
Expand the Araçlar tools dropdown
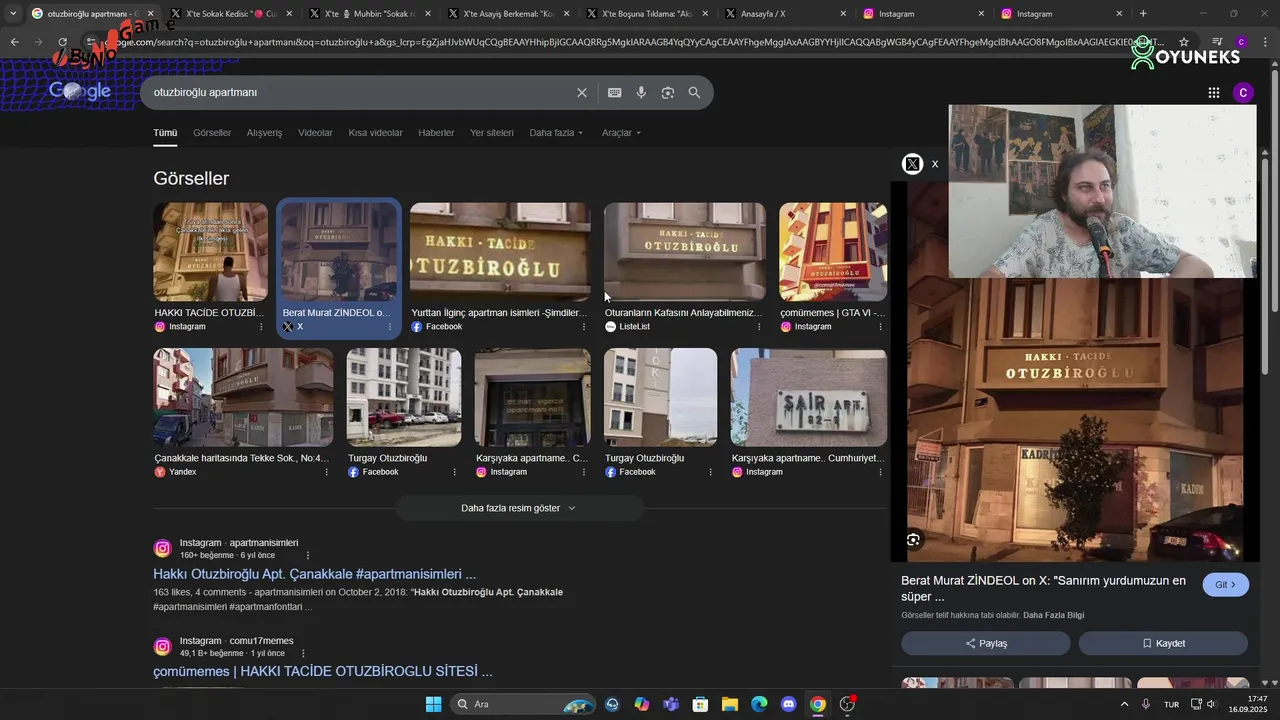pos(621,133)
